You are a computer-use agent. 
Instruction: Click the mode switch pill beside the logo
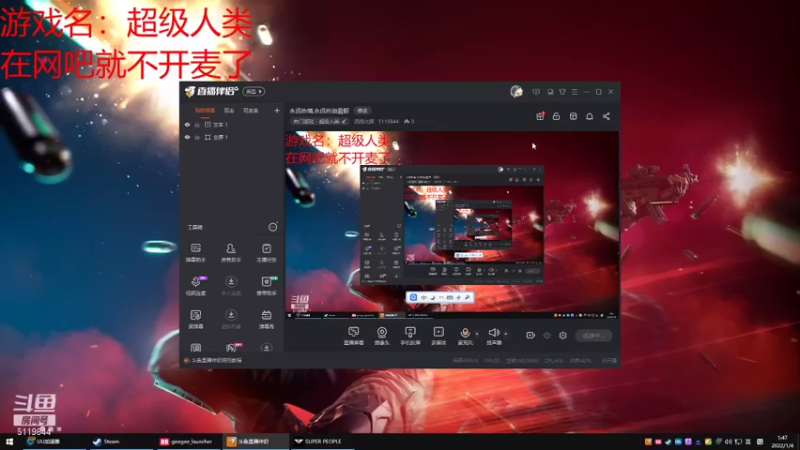coord(254,91)
